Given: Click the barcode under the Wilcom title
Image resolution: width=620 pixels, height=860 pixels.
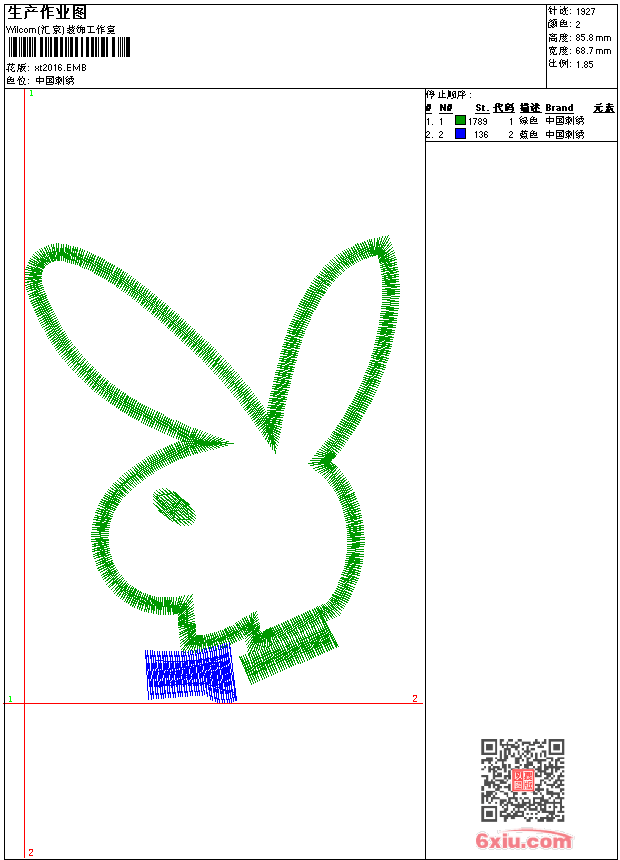Looking at the screenshot, I should [x=69, y=48].
